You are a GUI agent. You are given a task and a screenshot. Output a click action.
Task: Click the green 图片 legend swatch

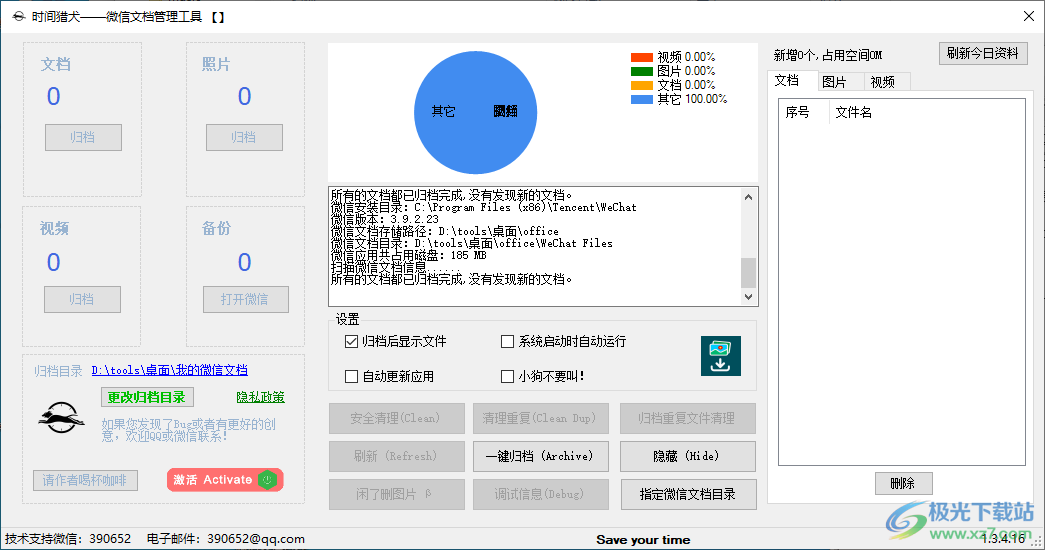coord(642,71)
